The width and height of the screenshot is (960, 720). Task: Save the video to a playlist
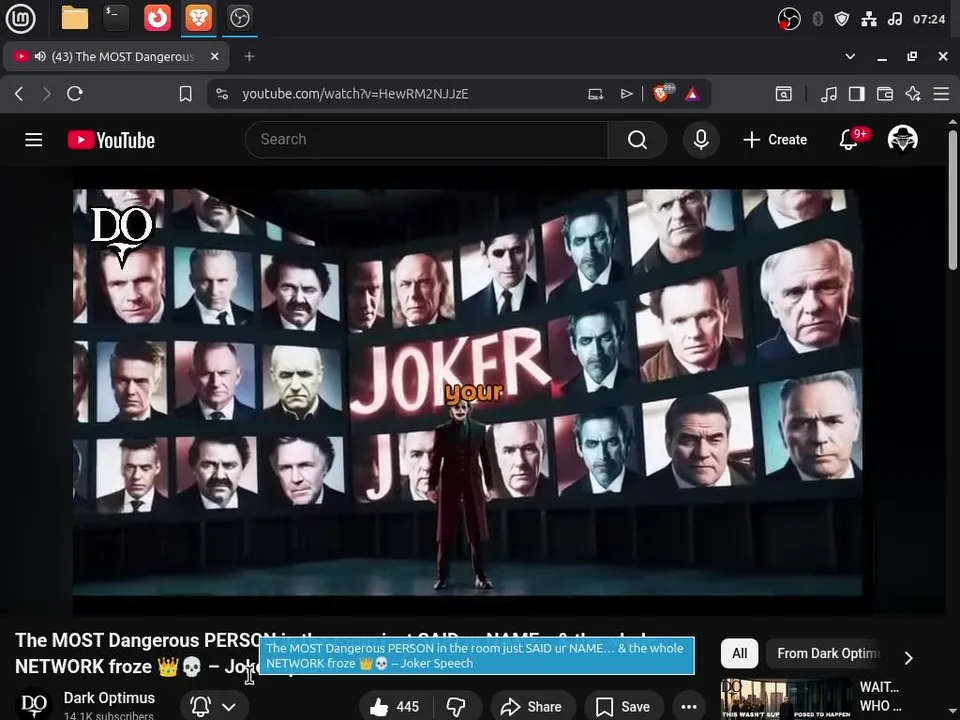click(x=623, y=707)
